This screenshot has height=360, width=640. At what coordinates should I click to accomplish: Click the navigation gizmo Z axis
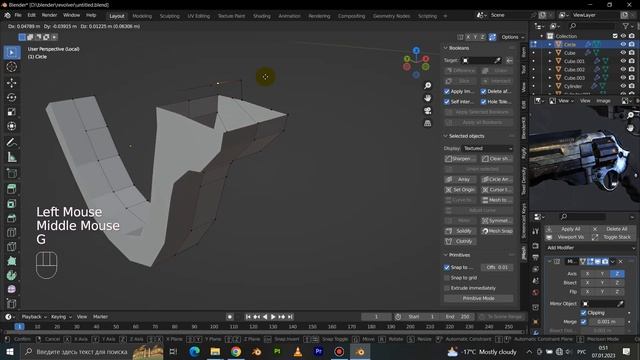(416, 51)
